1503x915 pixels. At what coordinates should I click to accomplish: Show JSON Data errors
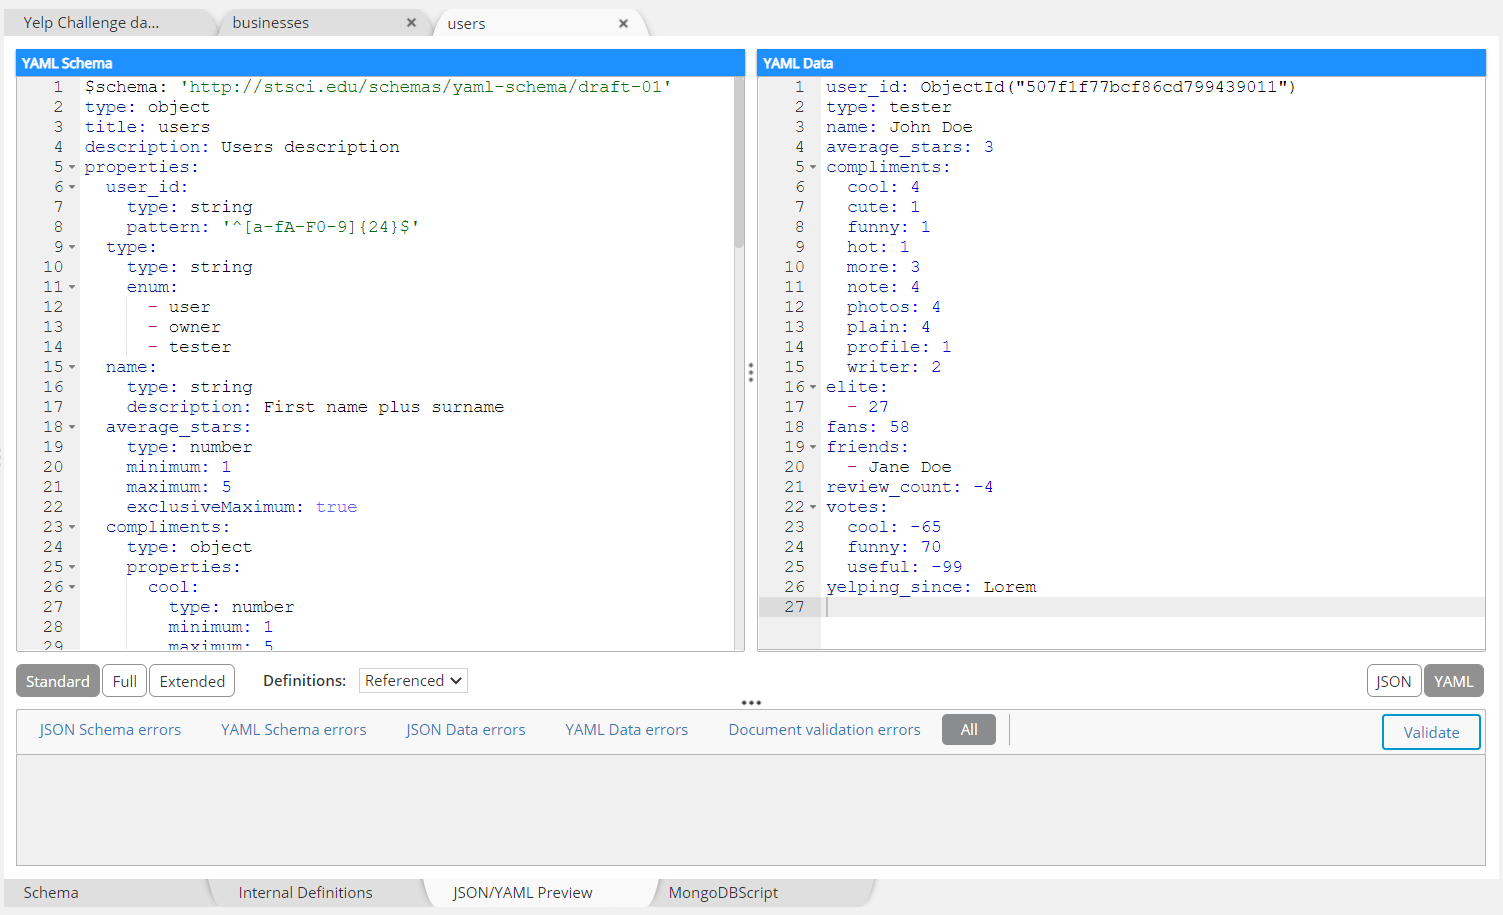(465, 730)
